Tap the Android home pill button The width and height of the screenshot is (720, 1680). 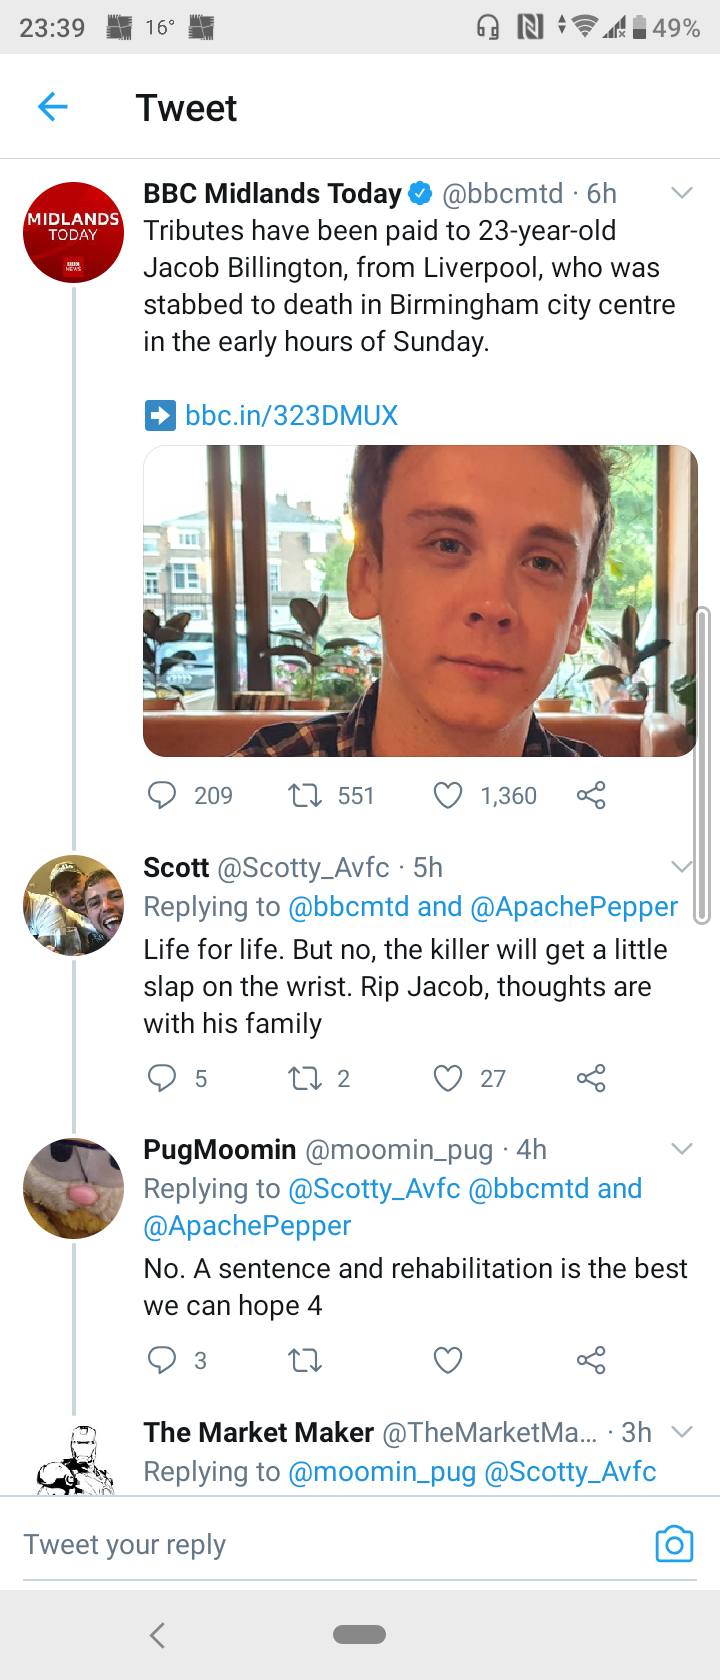coord(359,1635)
